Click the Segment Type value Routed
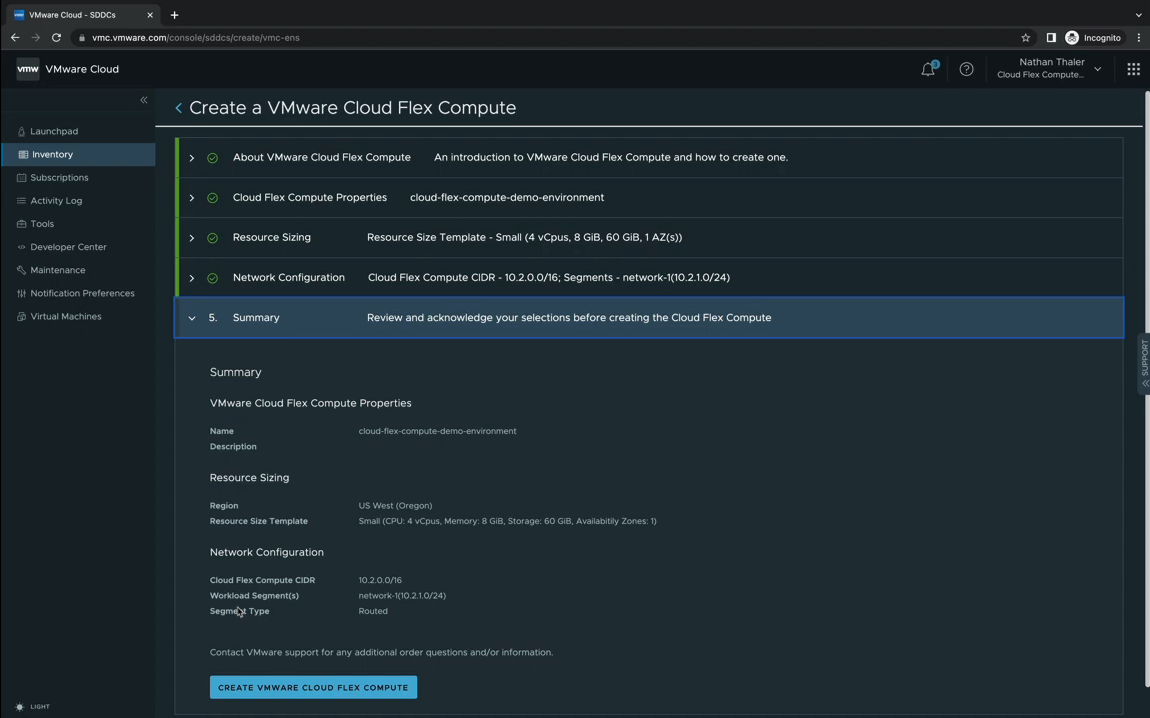 coord(373,611)
